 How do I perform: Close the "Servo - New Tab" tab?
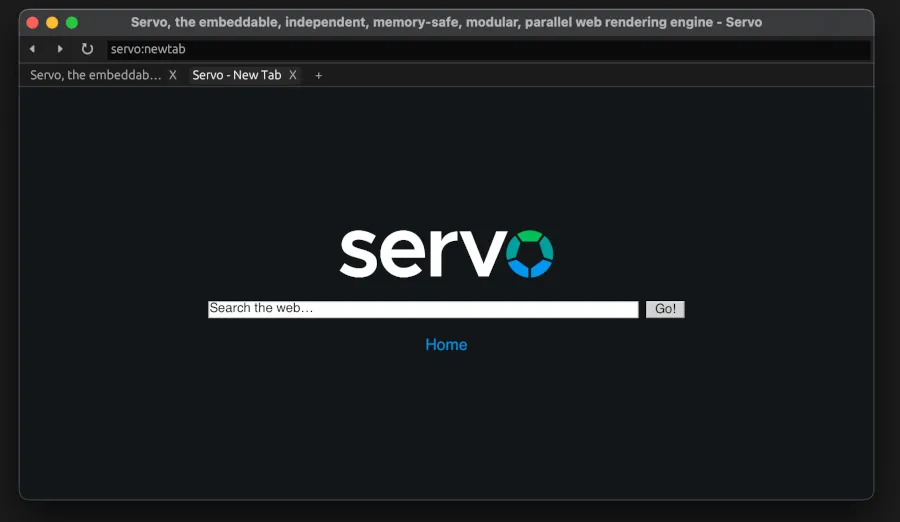click(293, 75)
